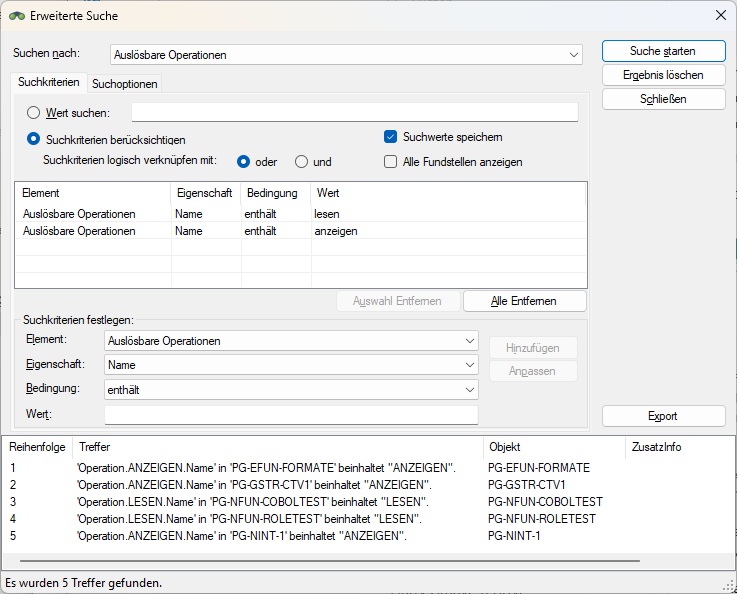
Task: Expand the Element combo box
Action: coord(470,341)
